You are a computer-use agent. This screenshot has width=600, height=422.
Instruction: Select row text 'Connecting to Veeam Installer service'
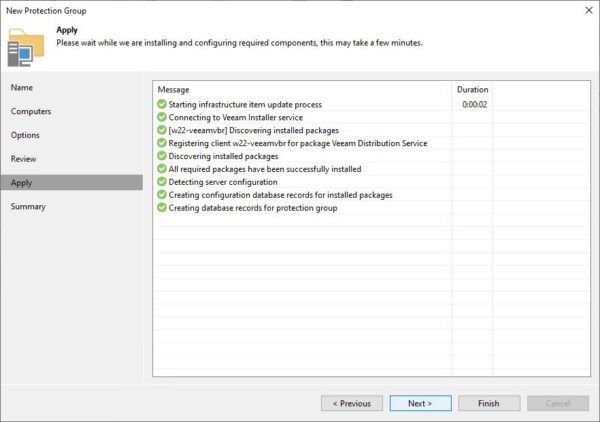pyautogui.click(x=236, y=117)
